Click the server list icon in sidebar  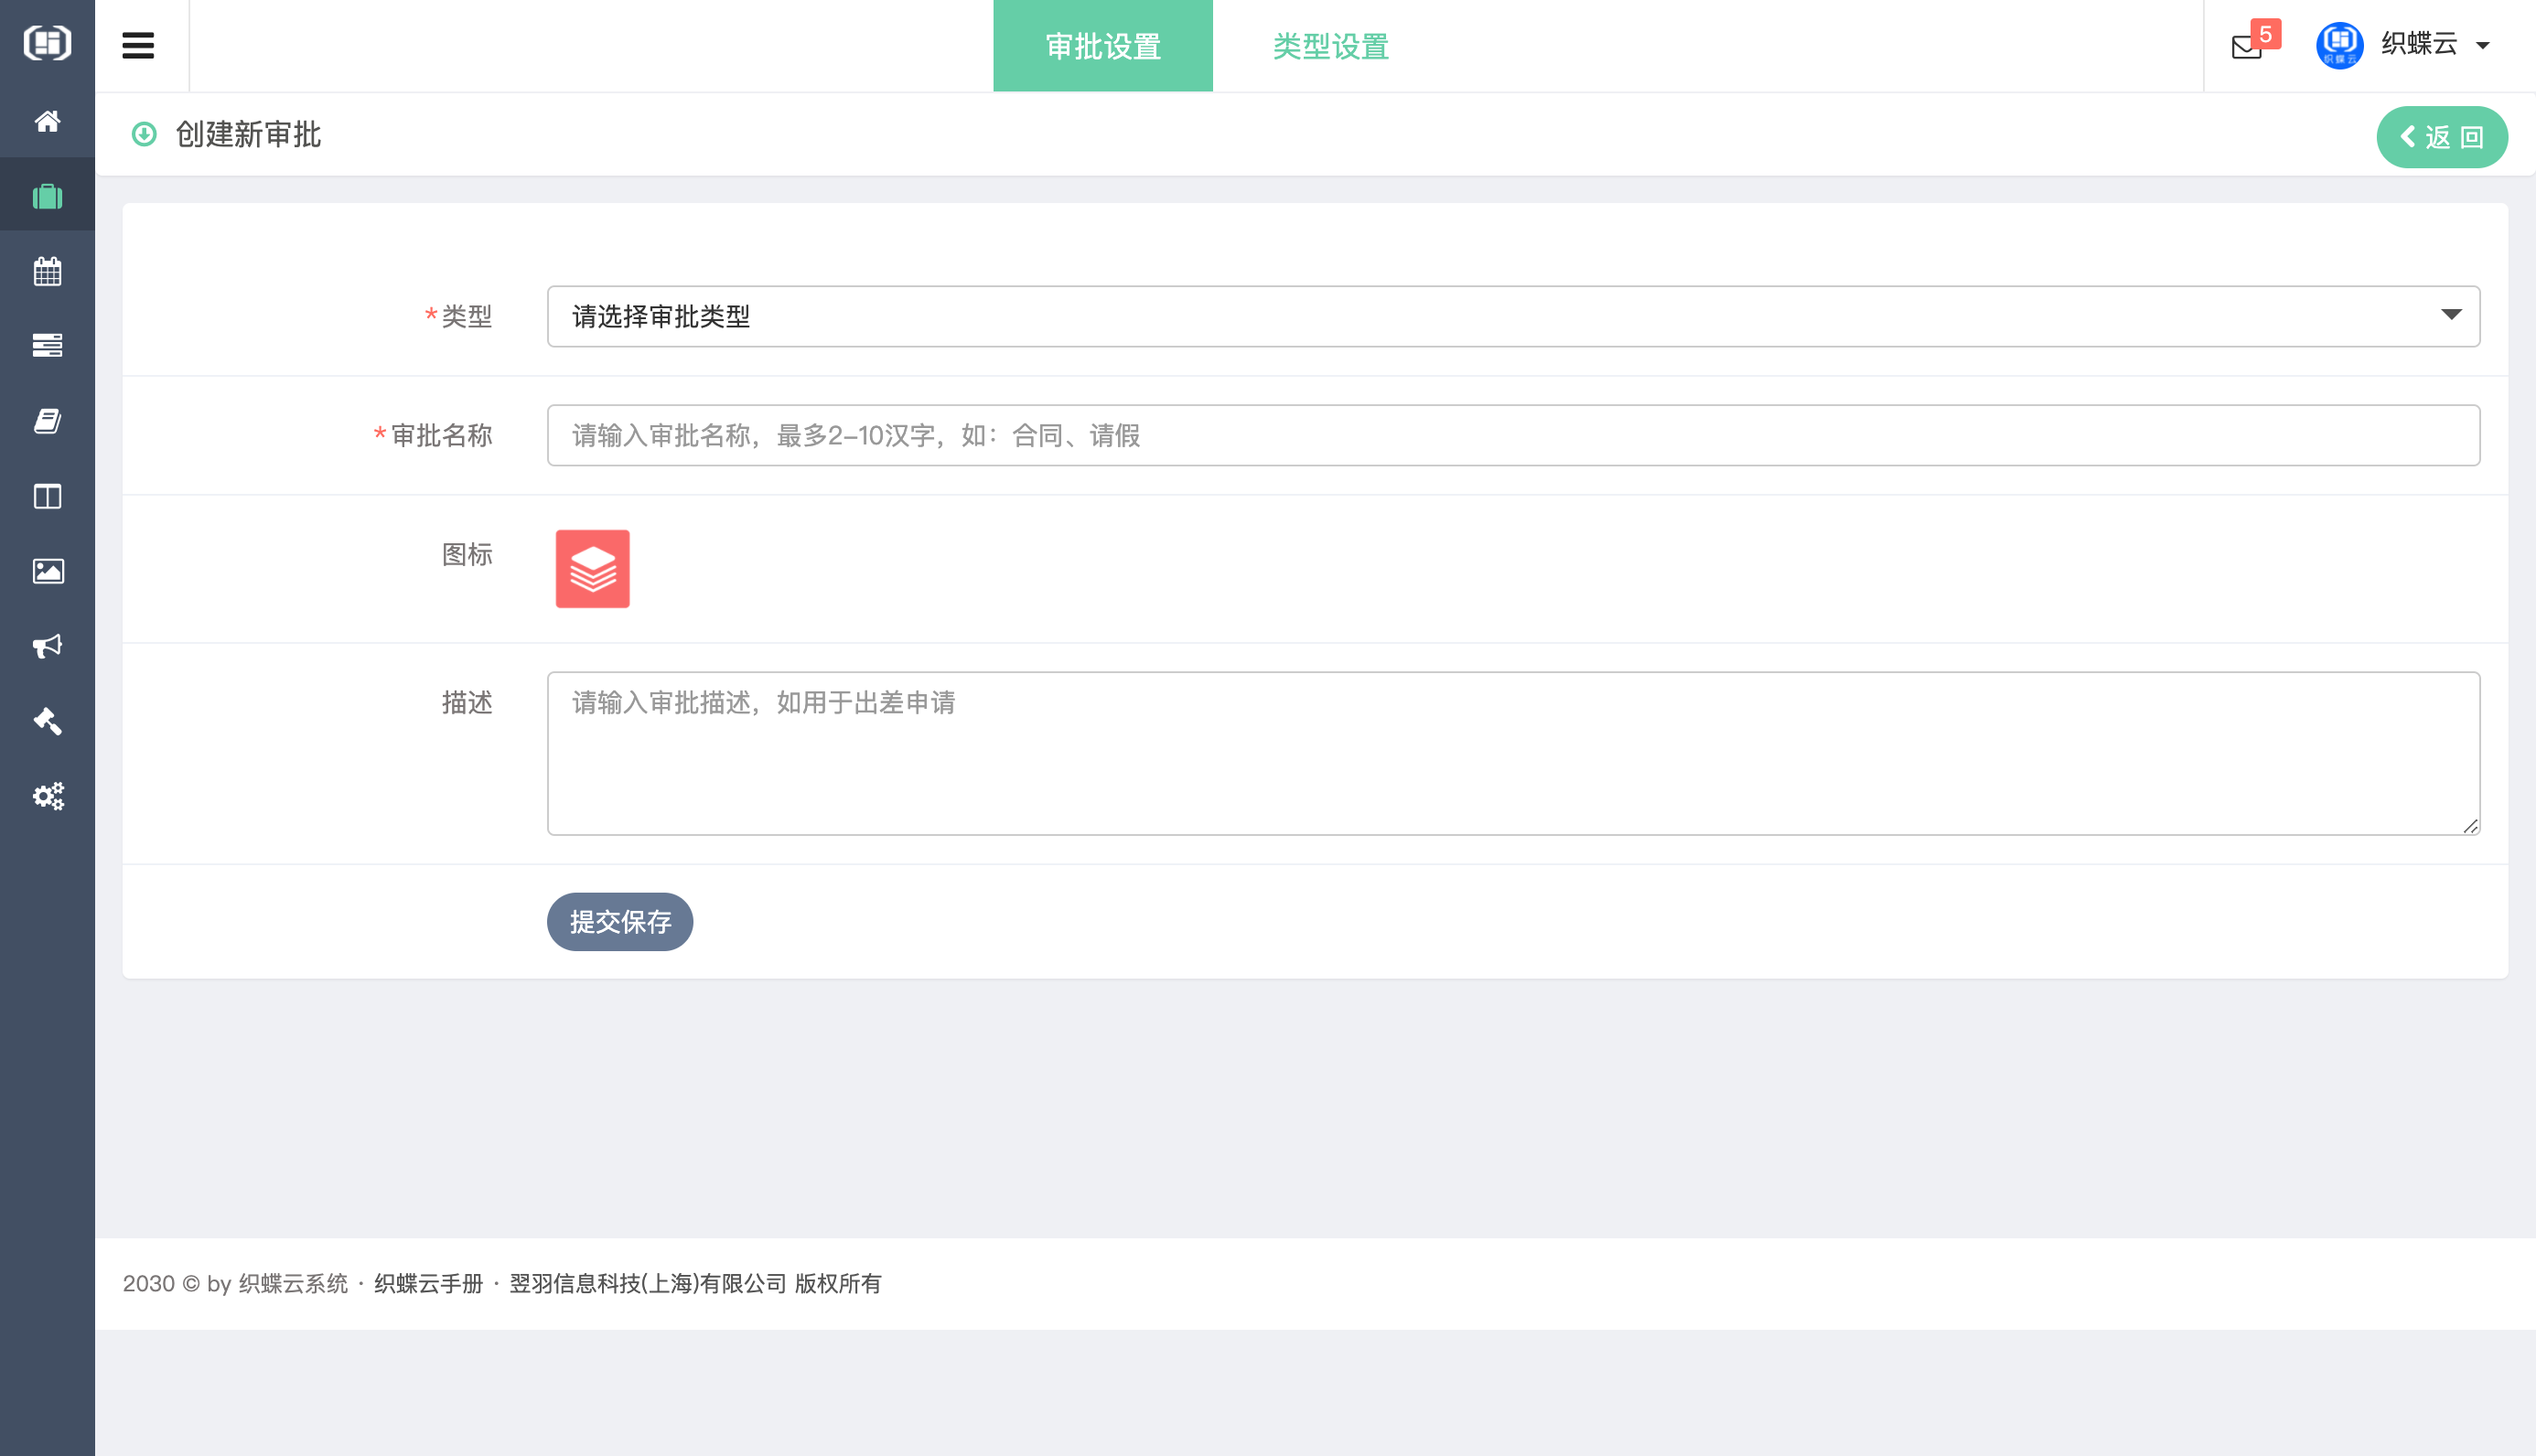47,346
